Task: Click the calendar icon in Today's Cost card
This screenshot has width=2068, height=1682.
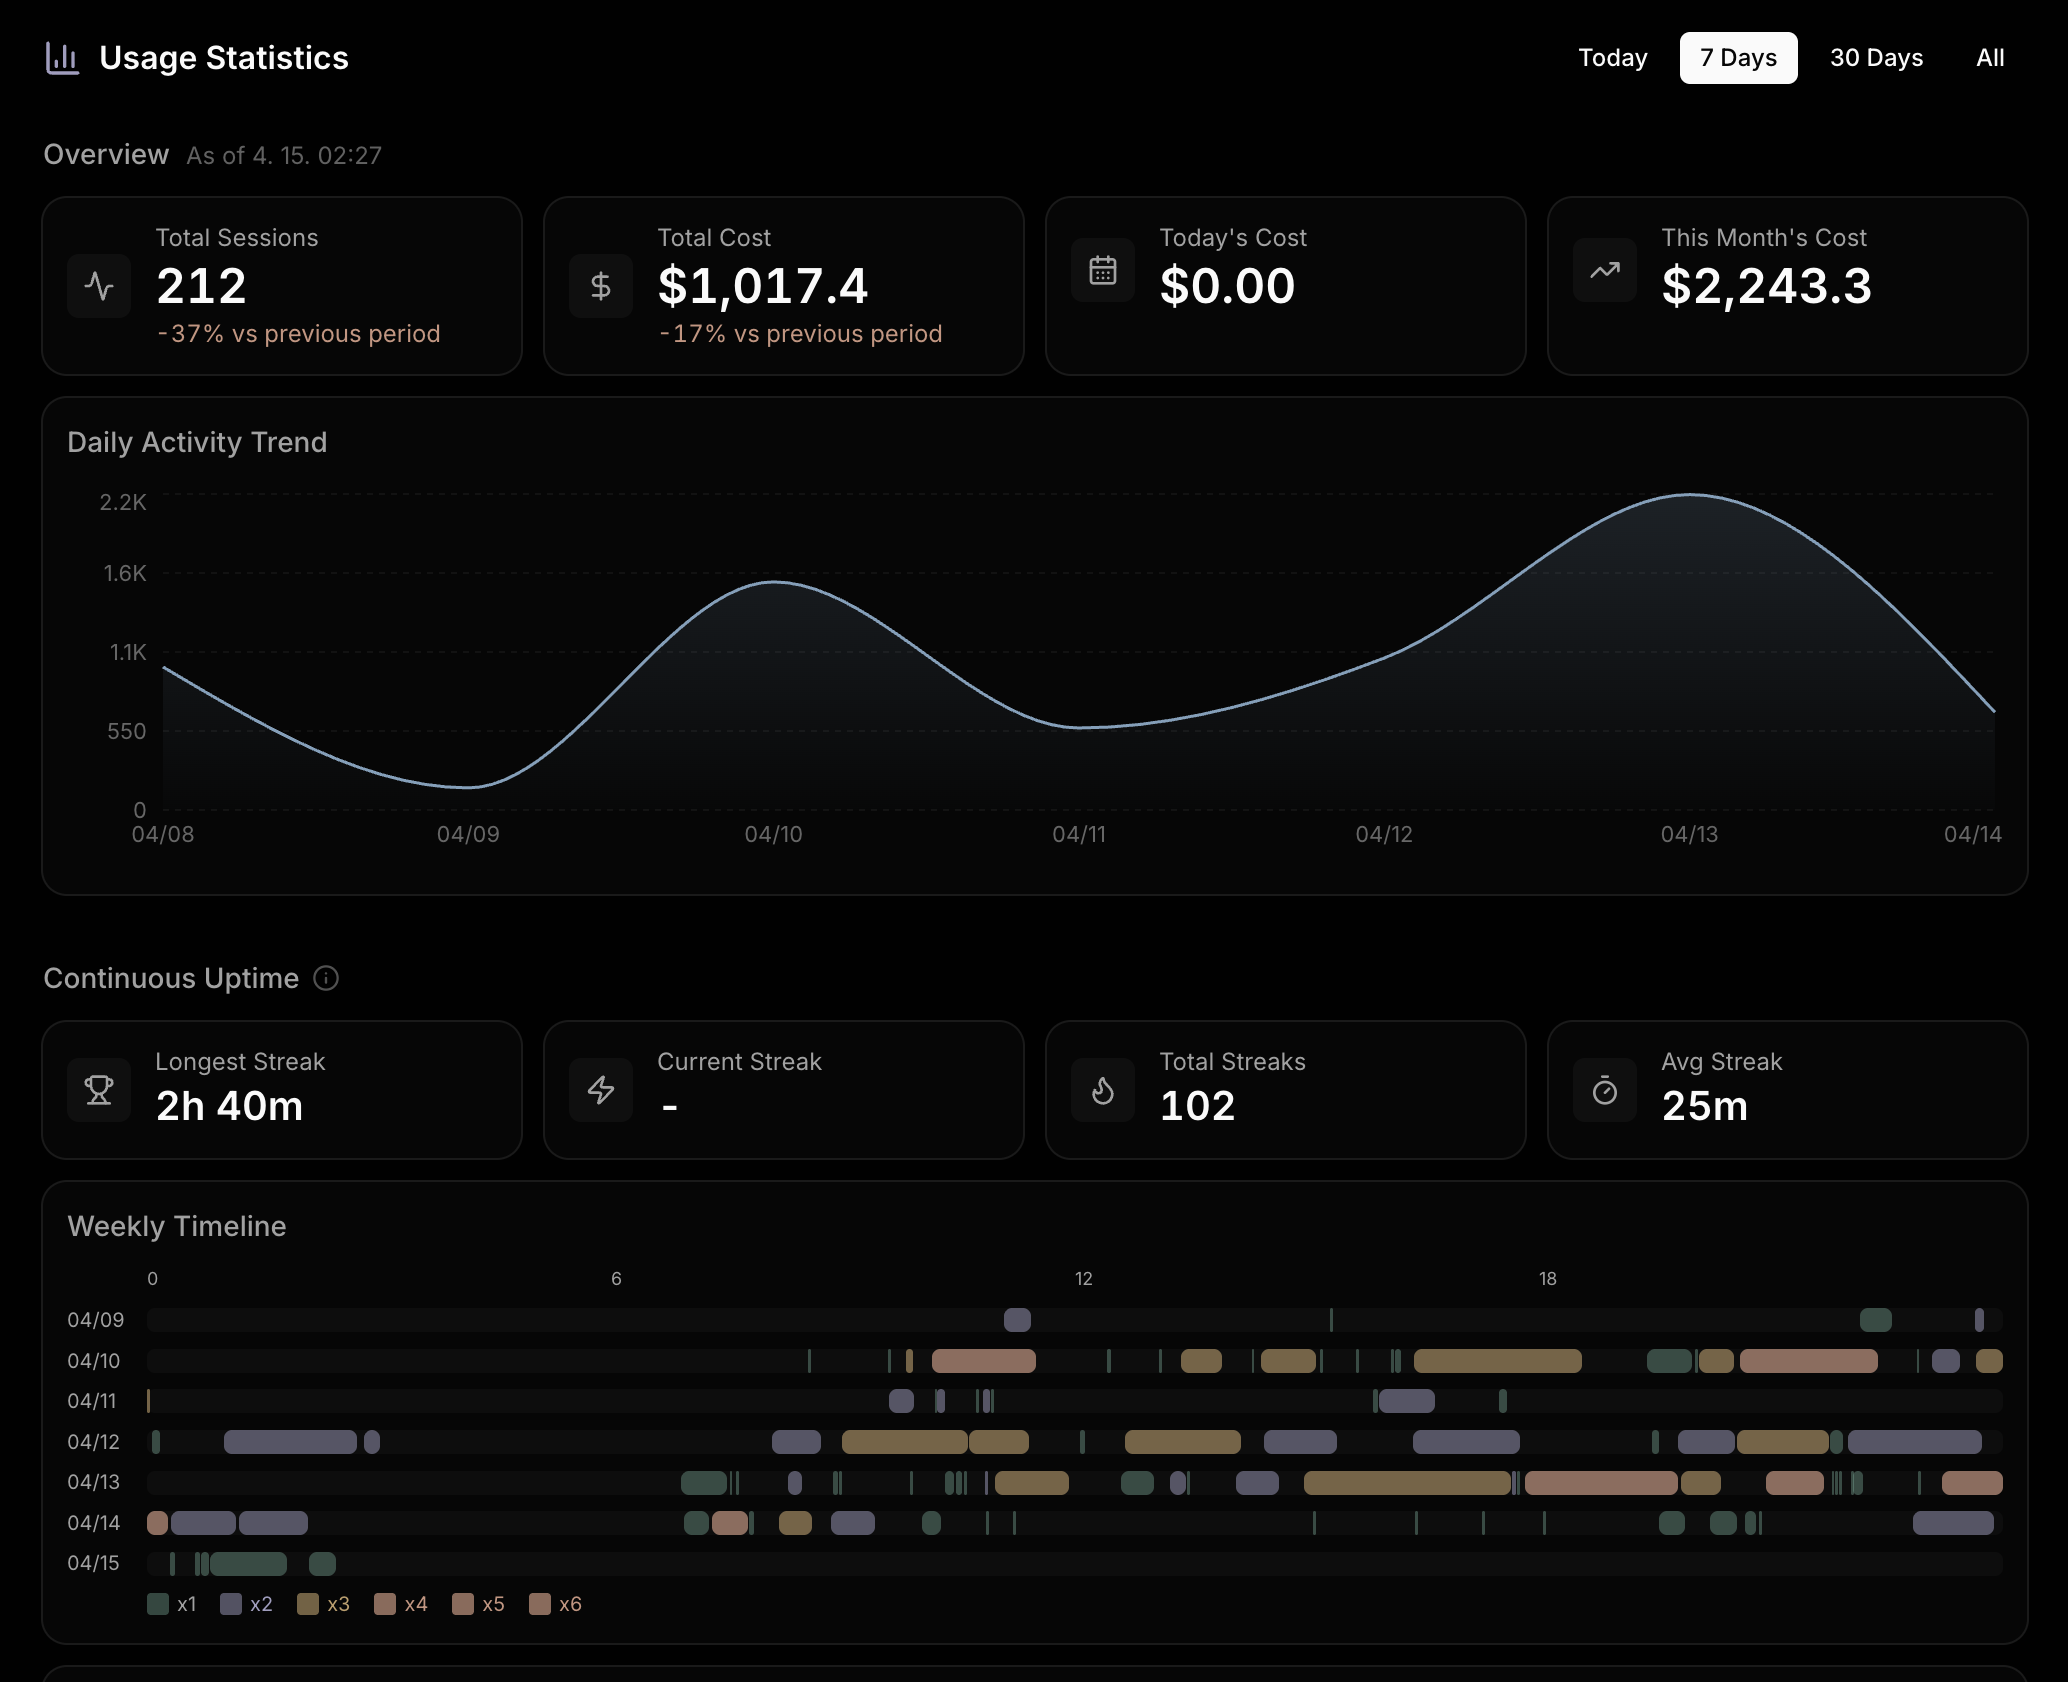Action: 1103,270
